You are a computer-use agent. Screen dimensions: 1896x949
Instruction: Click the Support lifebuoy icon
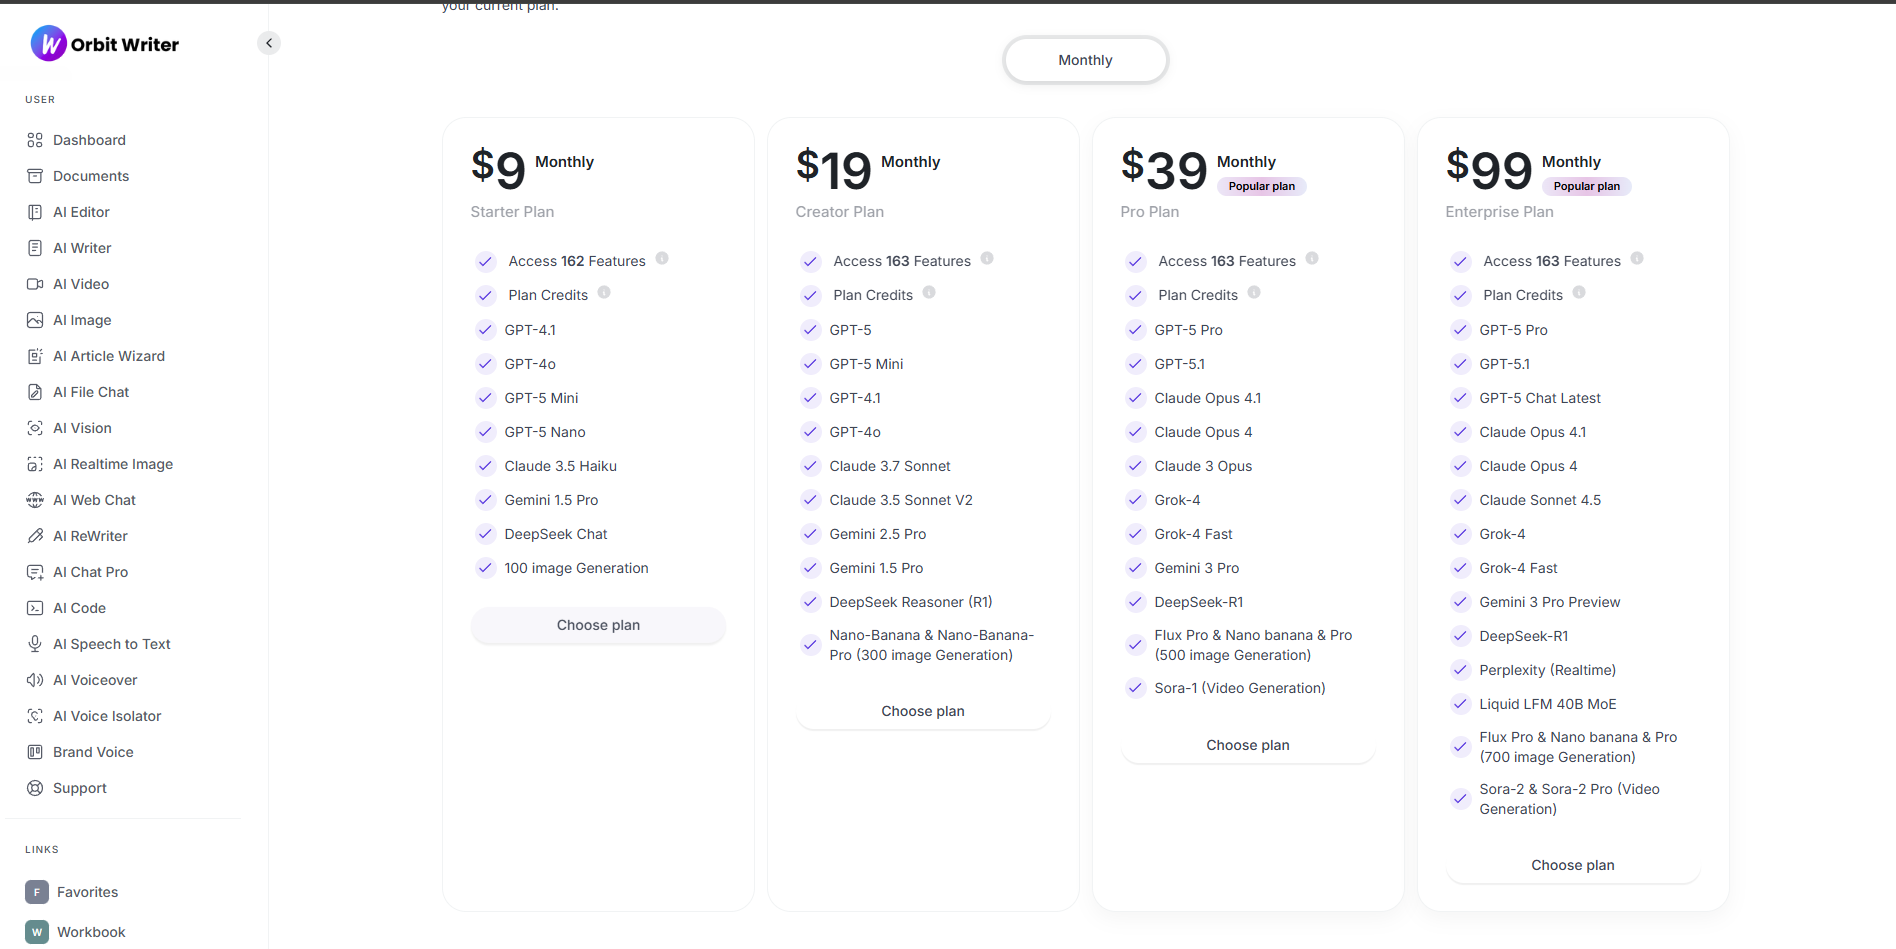coord(35,788)
